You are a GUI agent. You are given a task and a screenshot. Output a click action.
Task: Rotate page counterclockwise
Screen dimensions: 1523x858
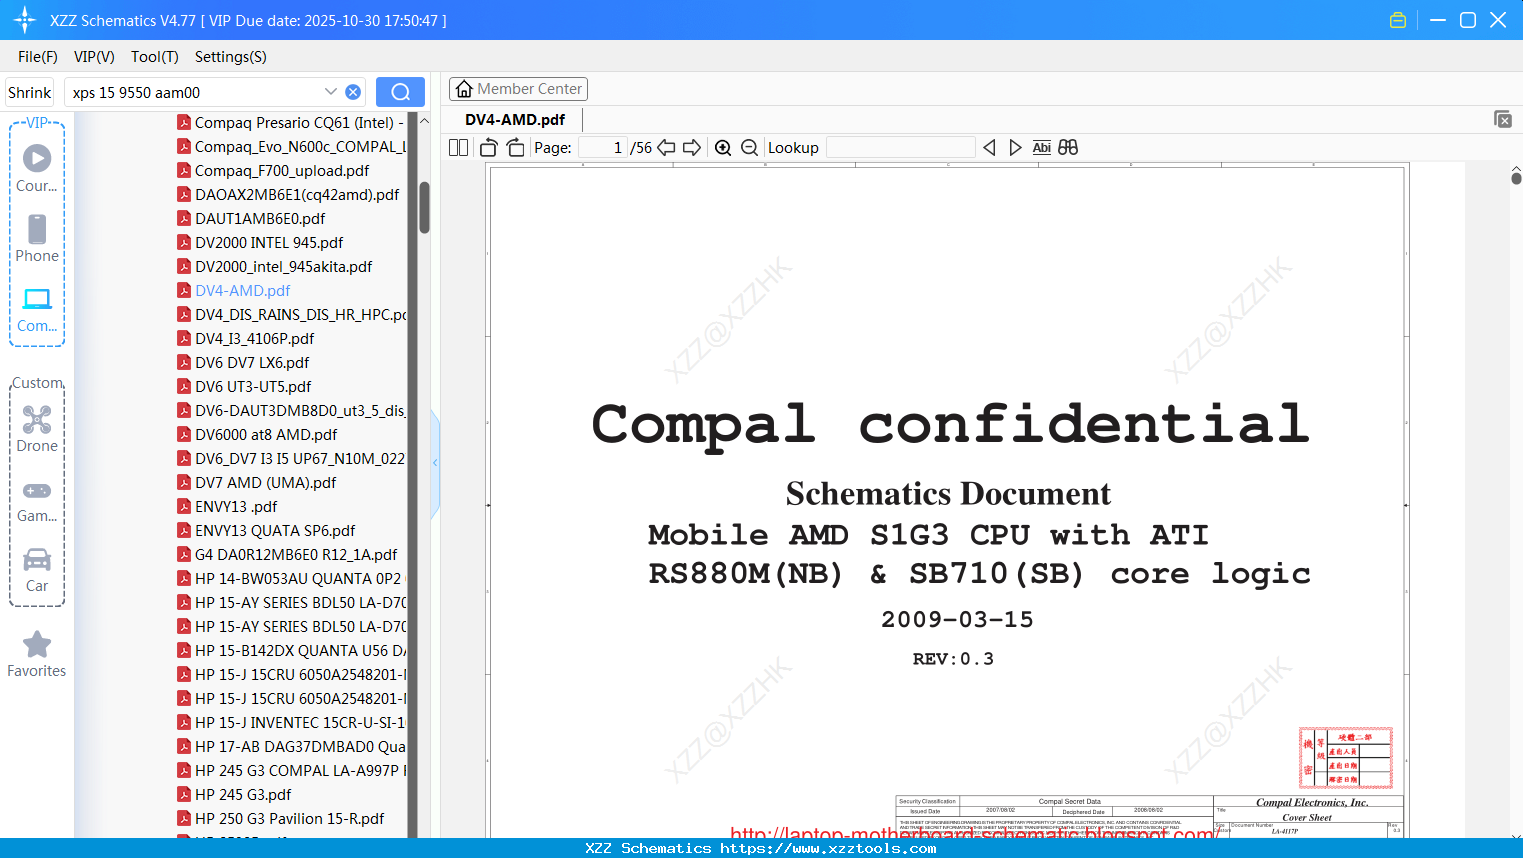[x=489, y=148]
